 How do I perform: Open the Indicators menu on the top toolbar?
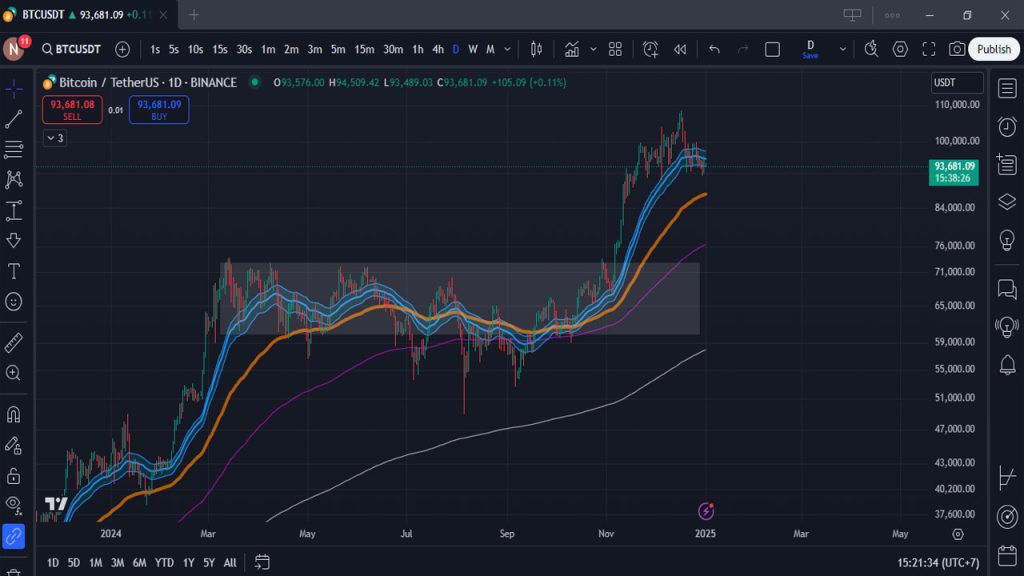tap(572, 48)
